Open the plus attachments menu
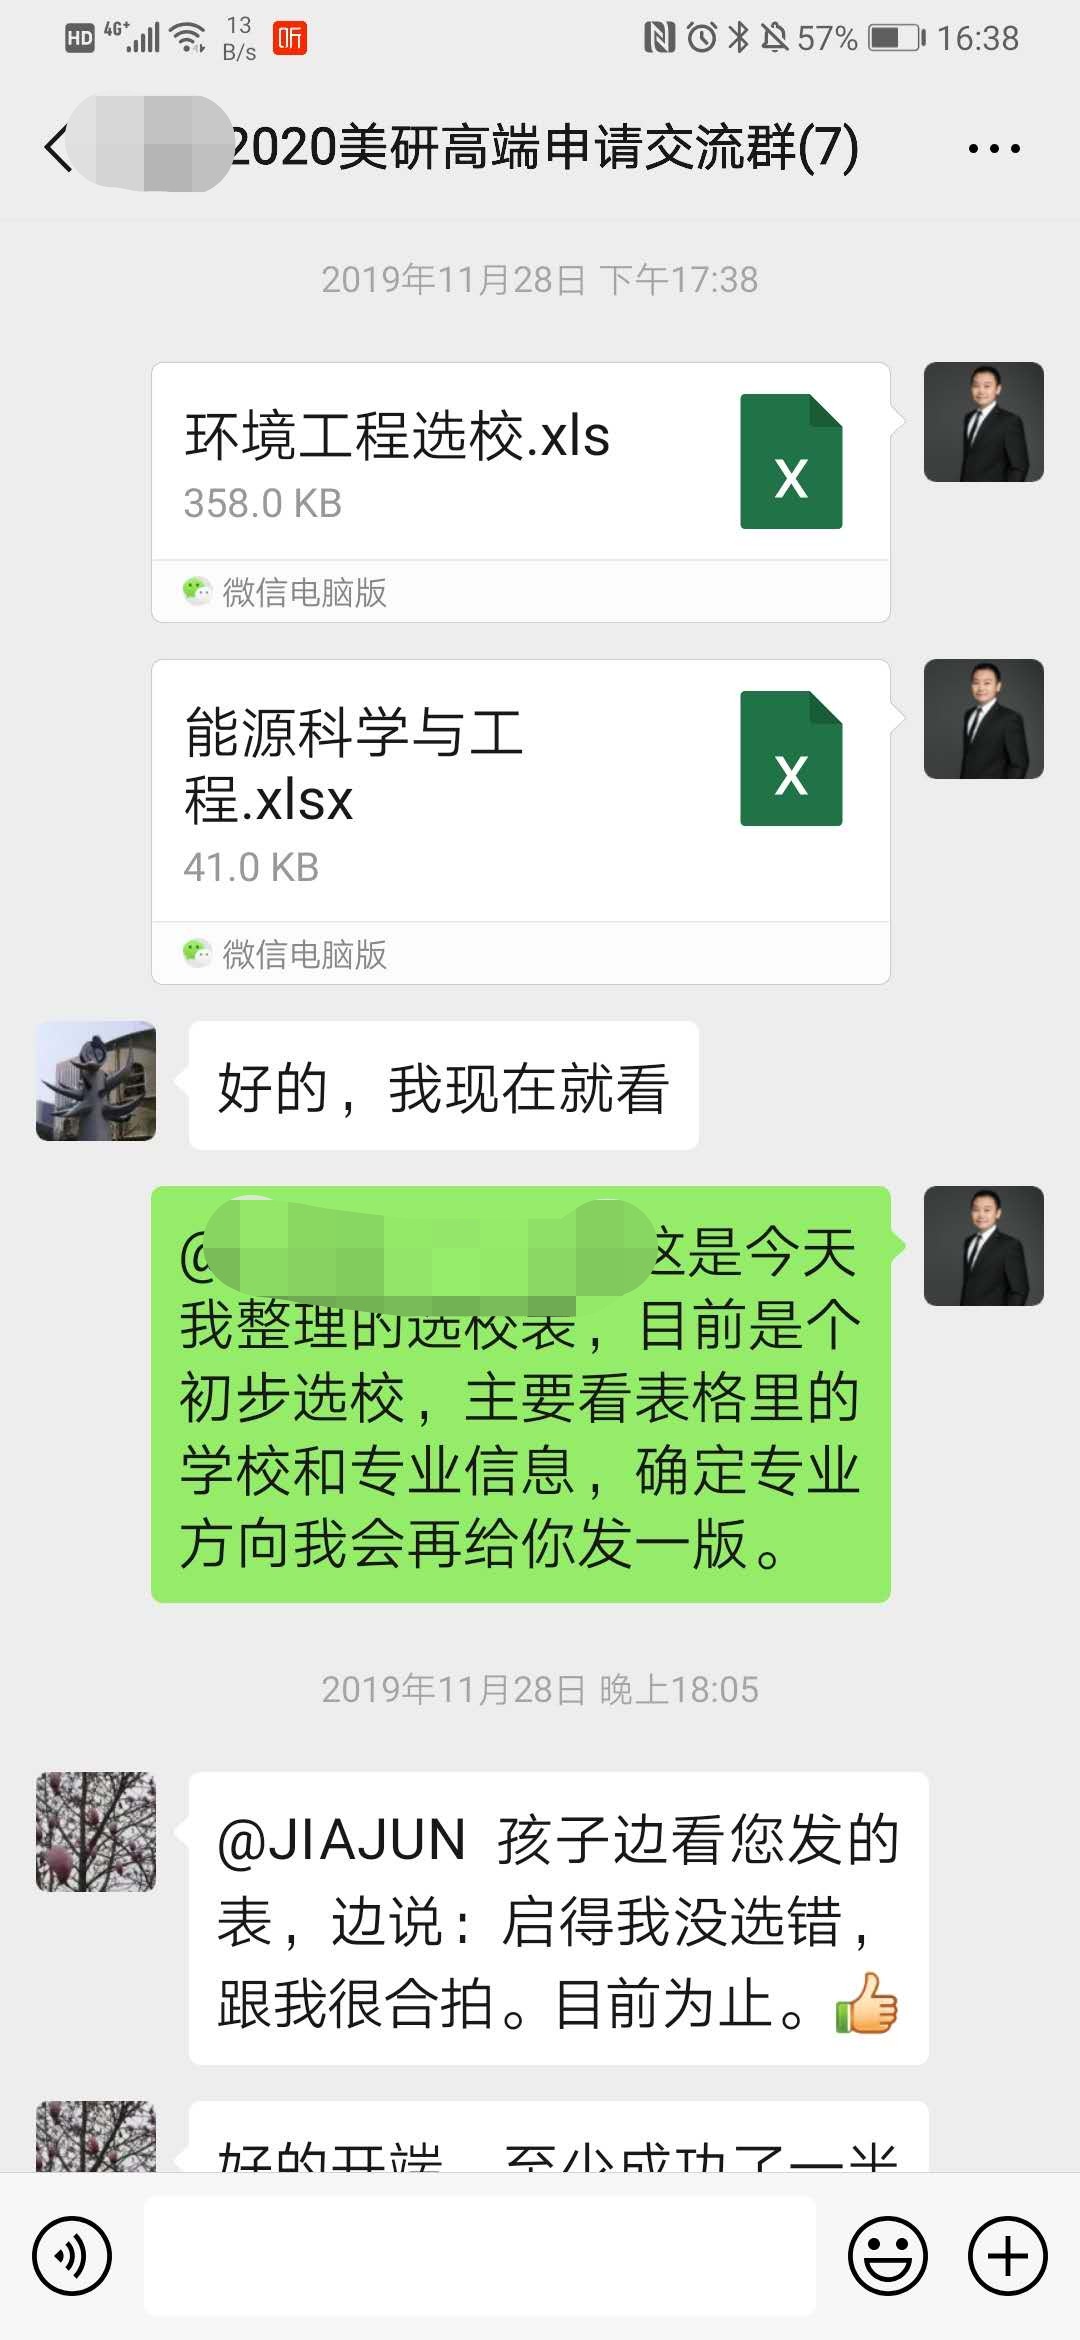The width and height of the screenshot is (1080, 2340). tap(1007, 2256)
